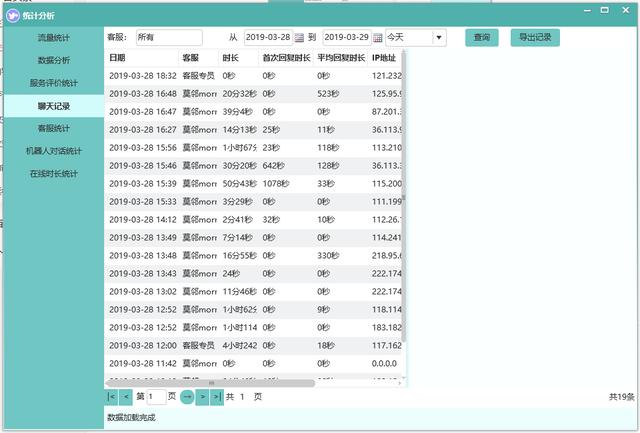Open the 流量统计 section

coord(53,38)
